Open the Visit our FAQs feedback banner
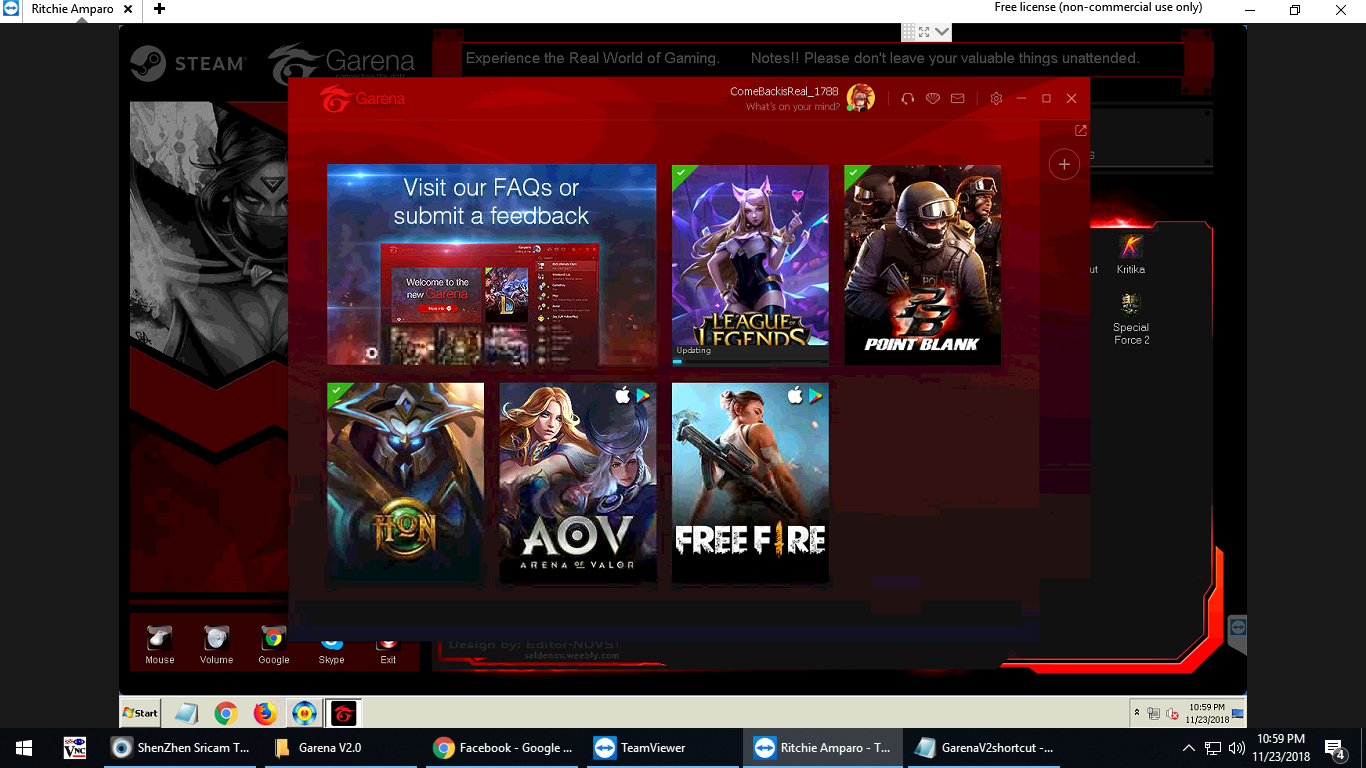Screen dimensions: 1366x768 491,265
